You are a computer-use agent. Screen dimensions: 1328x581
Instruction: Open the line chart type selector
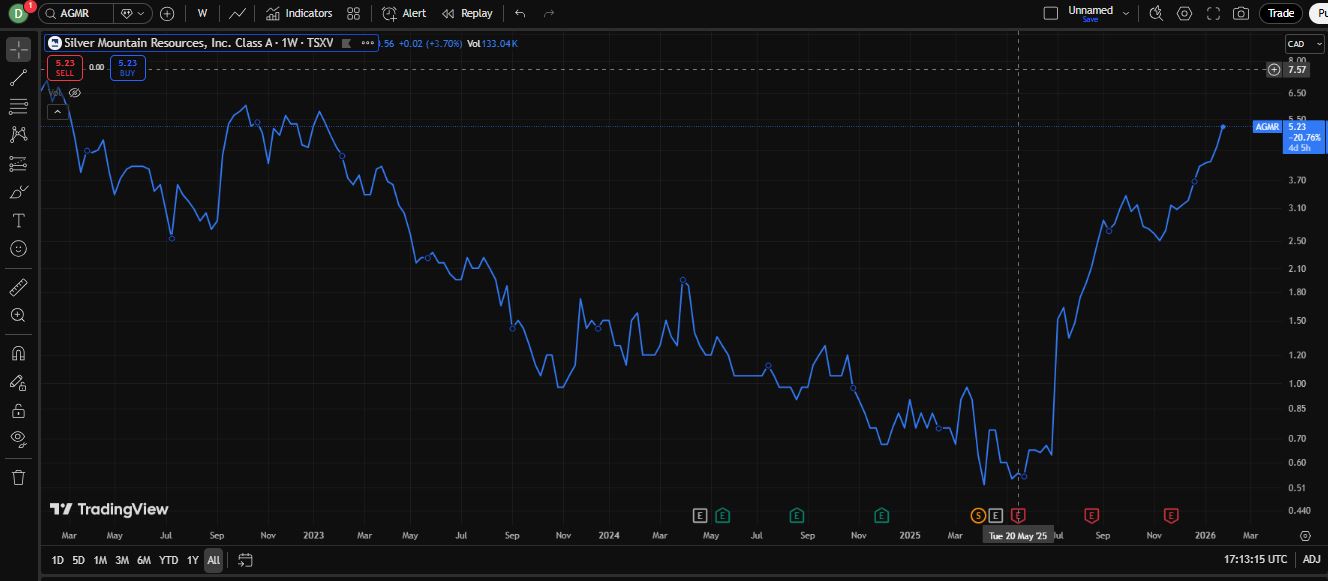pos(237,13)
